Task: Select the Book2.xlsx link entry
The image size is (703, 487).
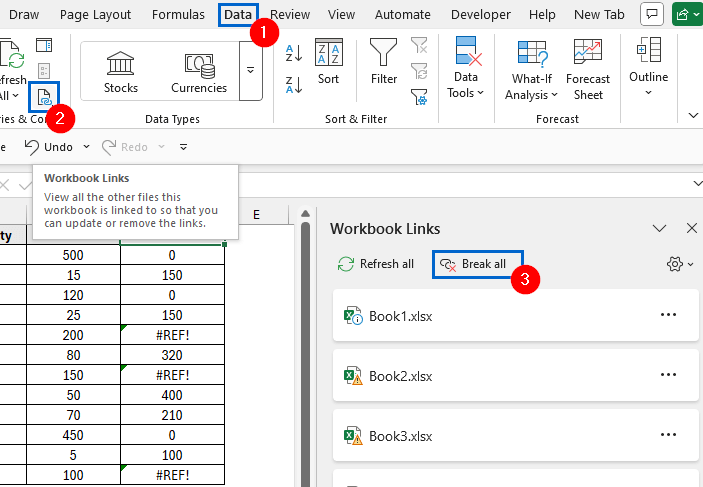Action: (400, 376)
